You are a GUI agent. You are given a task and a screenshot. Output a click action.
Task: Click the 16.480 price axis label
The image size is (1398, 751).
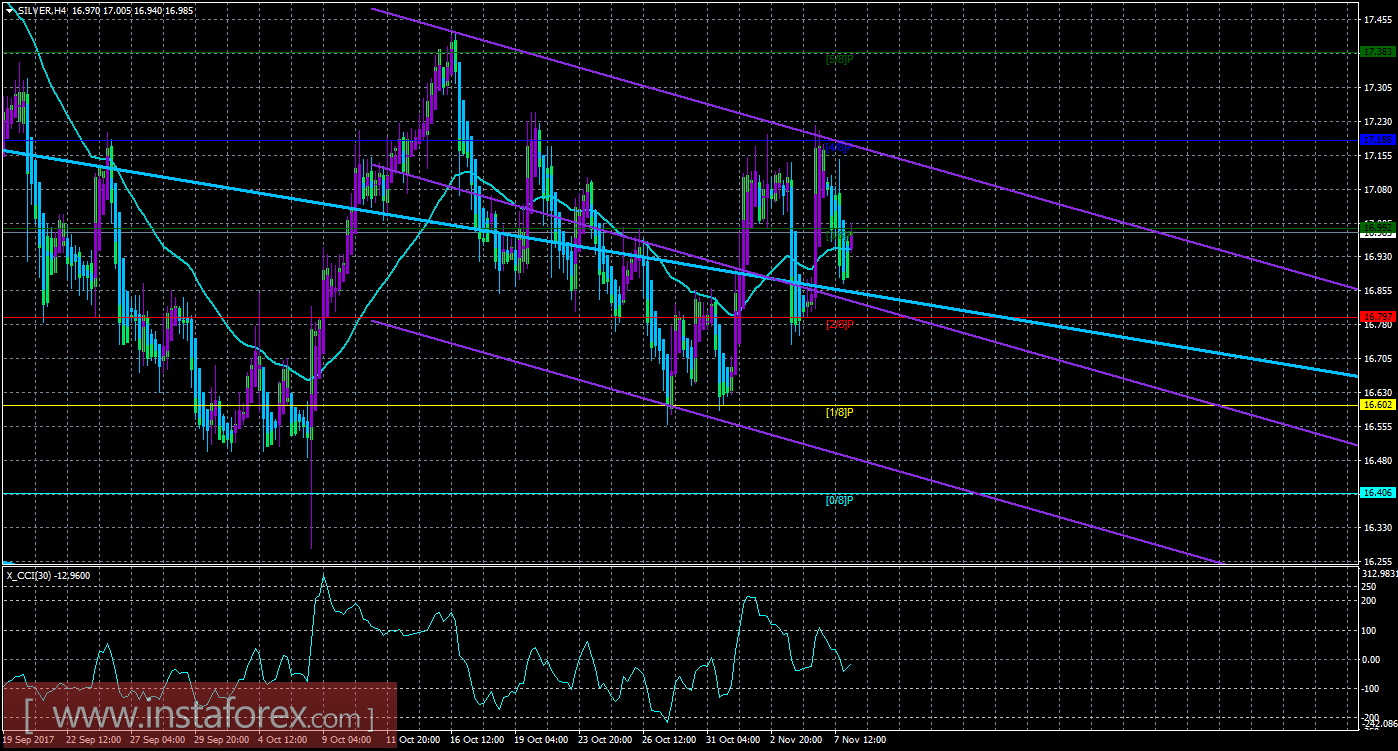(x=1378, y=460)
